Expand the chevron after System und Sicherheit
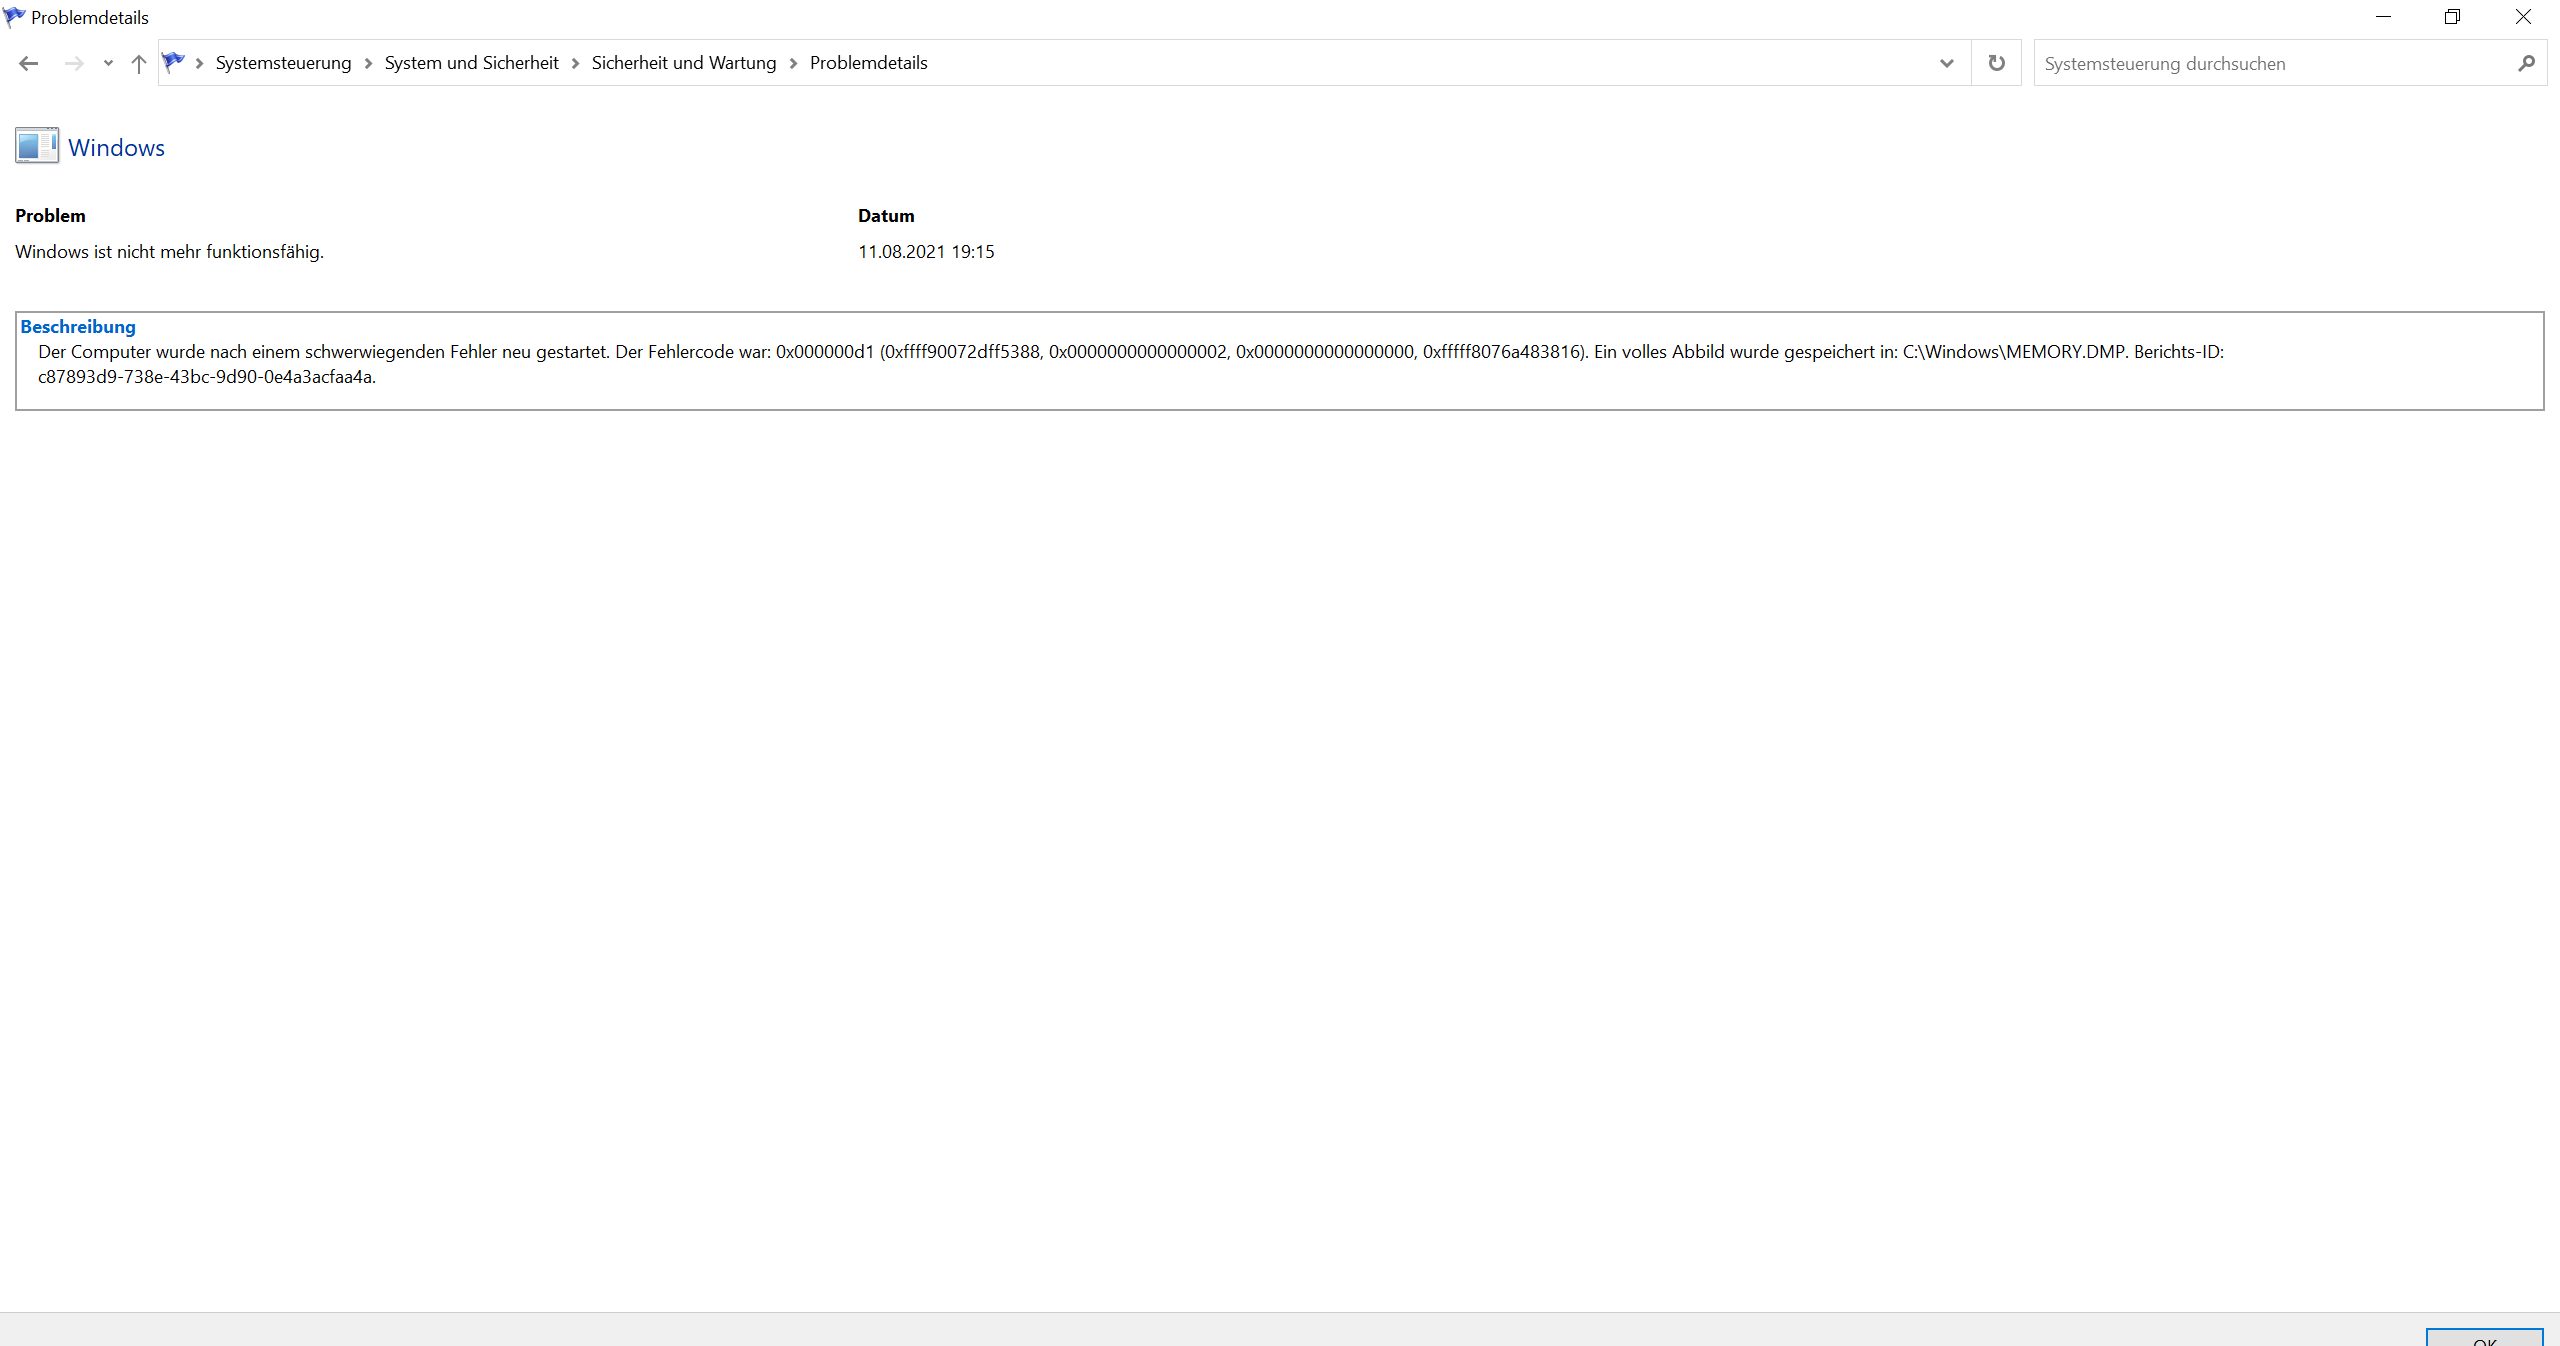The width and height of the screenshot is (2560, 1346). (575, 63)
